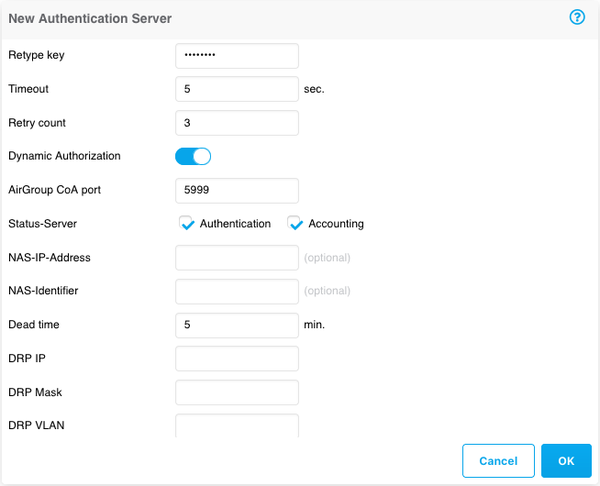Click the OK button

[x=566, y=461]
